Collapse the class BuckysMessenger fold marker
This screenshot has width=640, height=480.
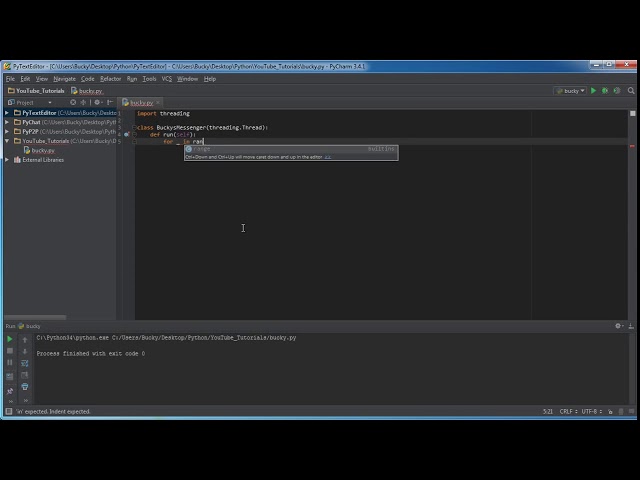tap(134, 127)
